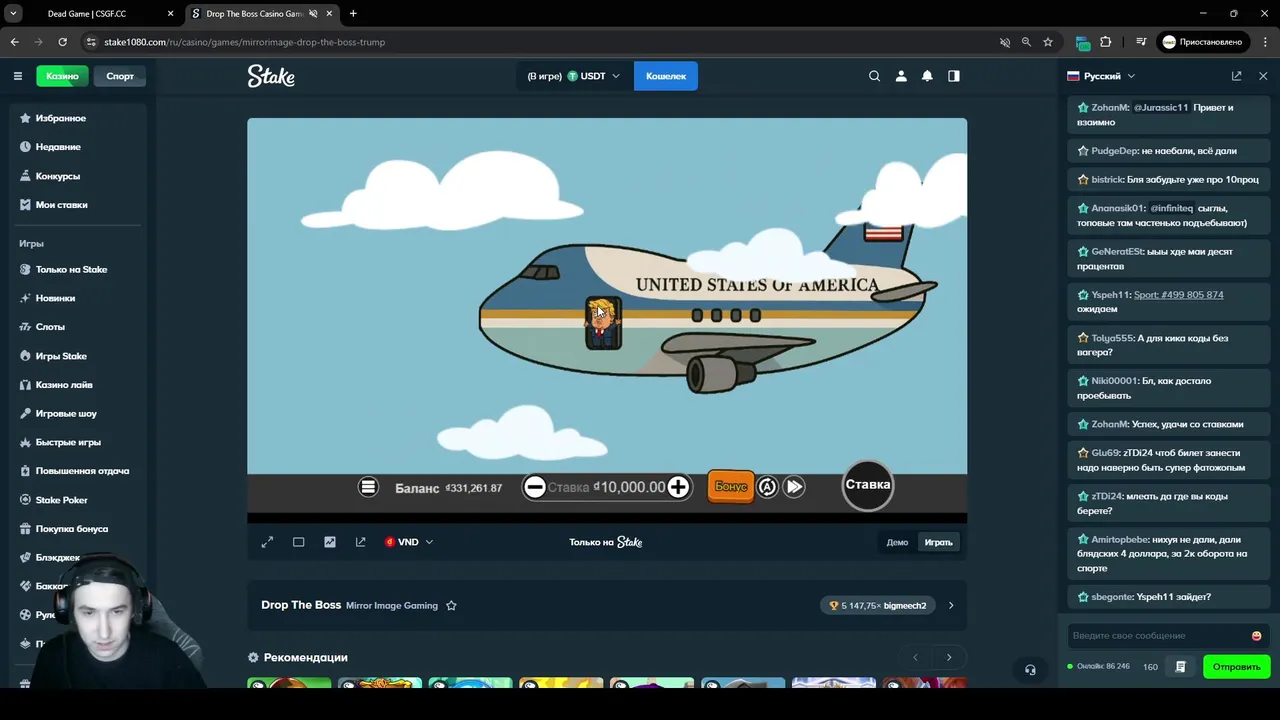The width and height of the screenshot is (1280, 720).
Task: Toggle the chat sidebar panel icon
Action: (954, 76)
